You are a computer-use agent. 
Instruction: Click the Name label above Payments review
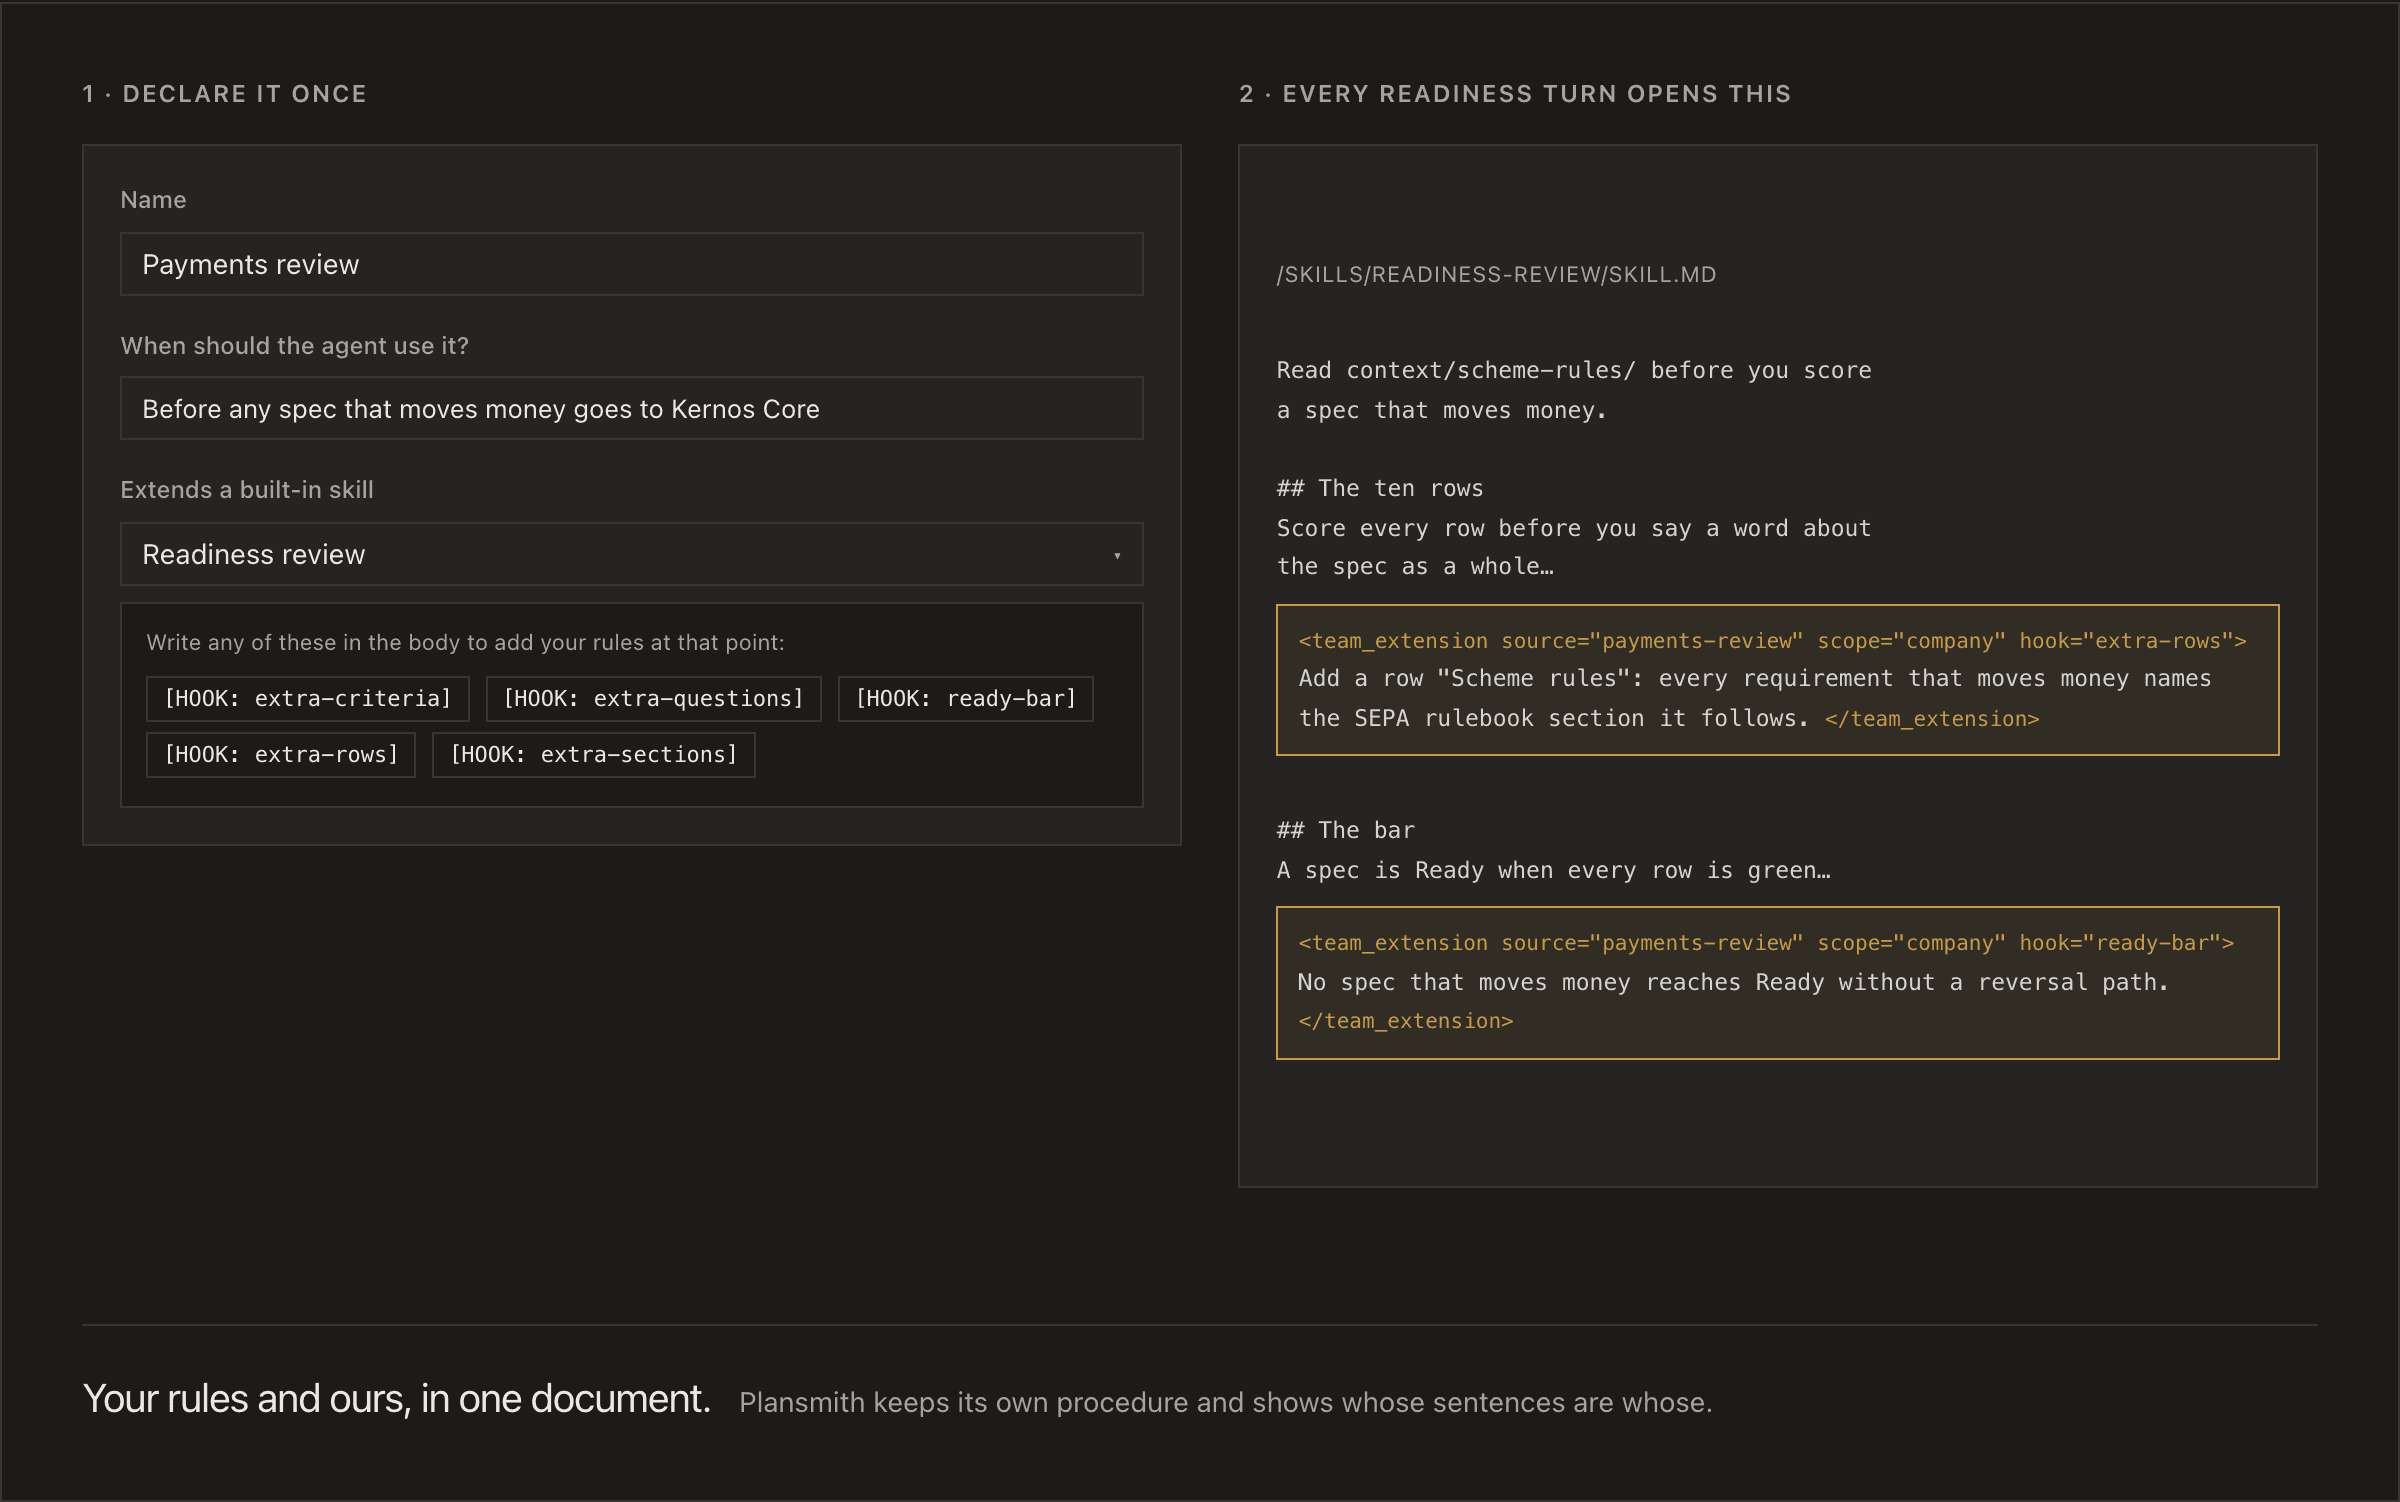[x=153, y=199]
